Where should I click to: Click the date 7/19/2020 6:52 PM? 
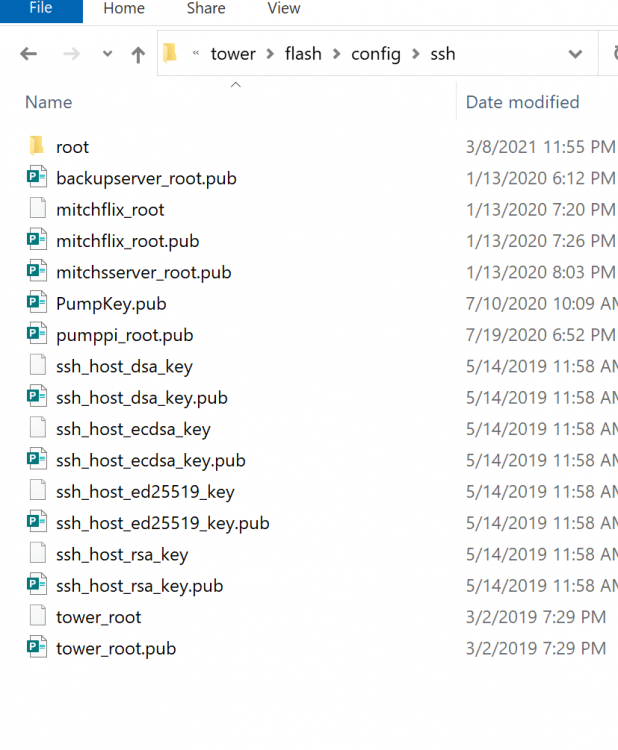point(541,335)
